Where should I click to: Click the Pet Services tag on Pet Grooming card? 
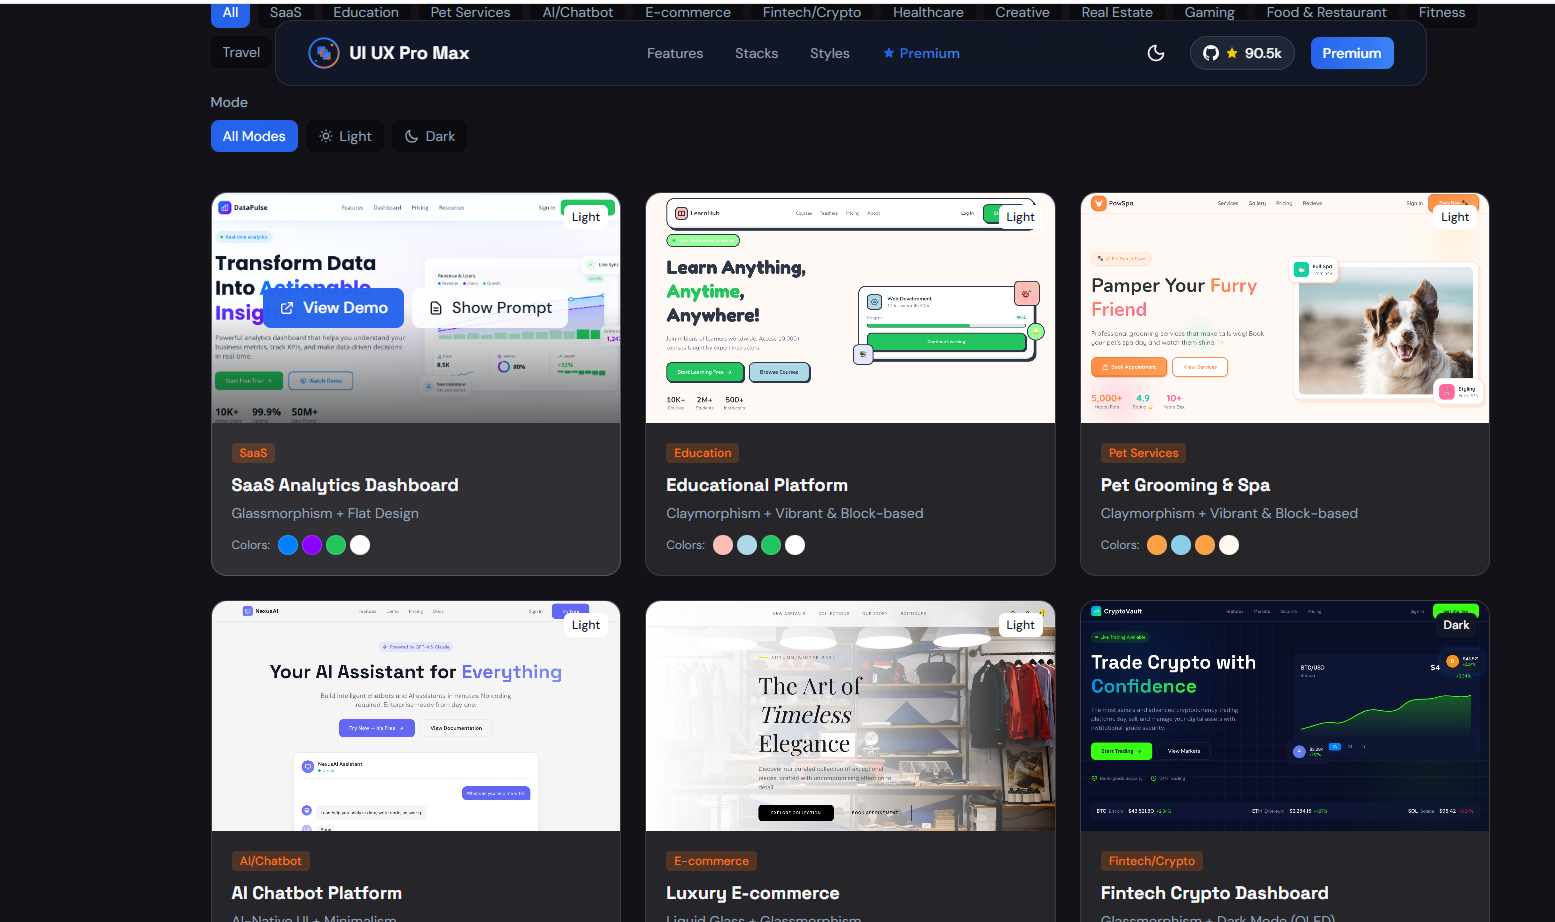pos(1143,453)
